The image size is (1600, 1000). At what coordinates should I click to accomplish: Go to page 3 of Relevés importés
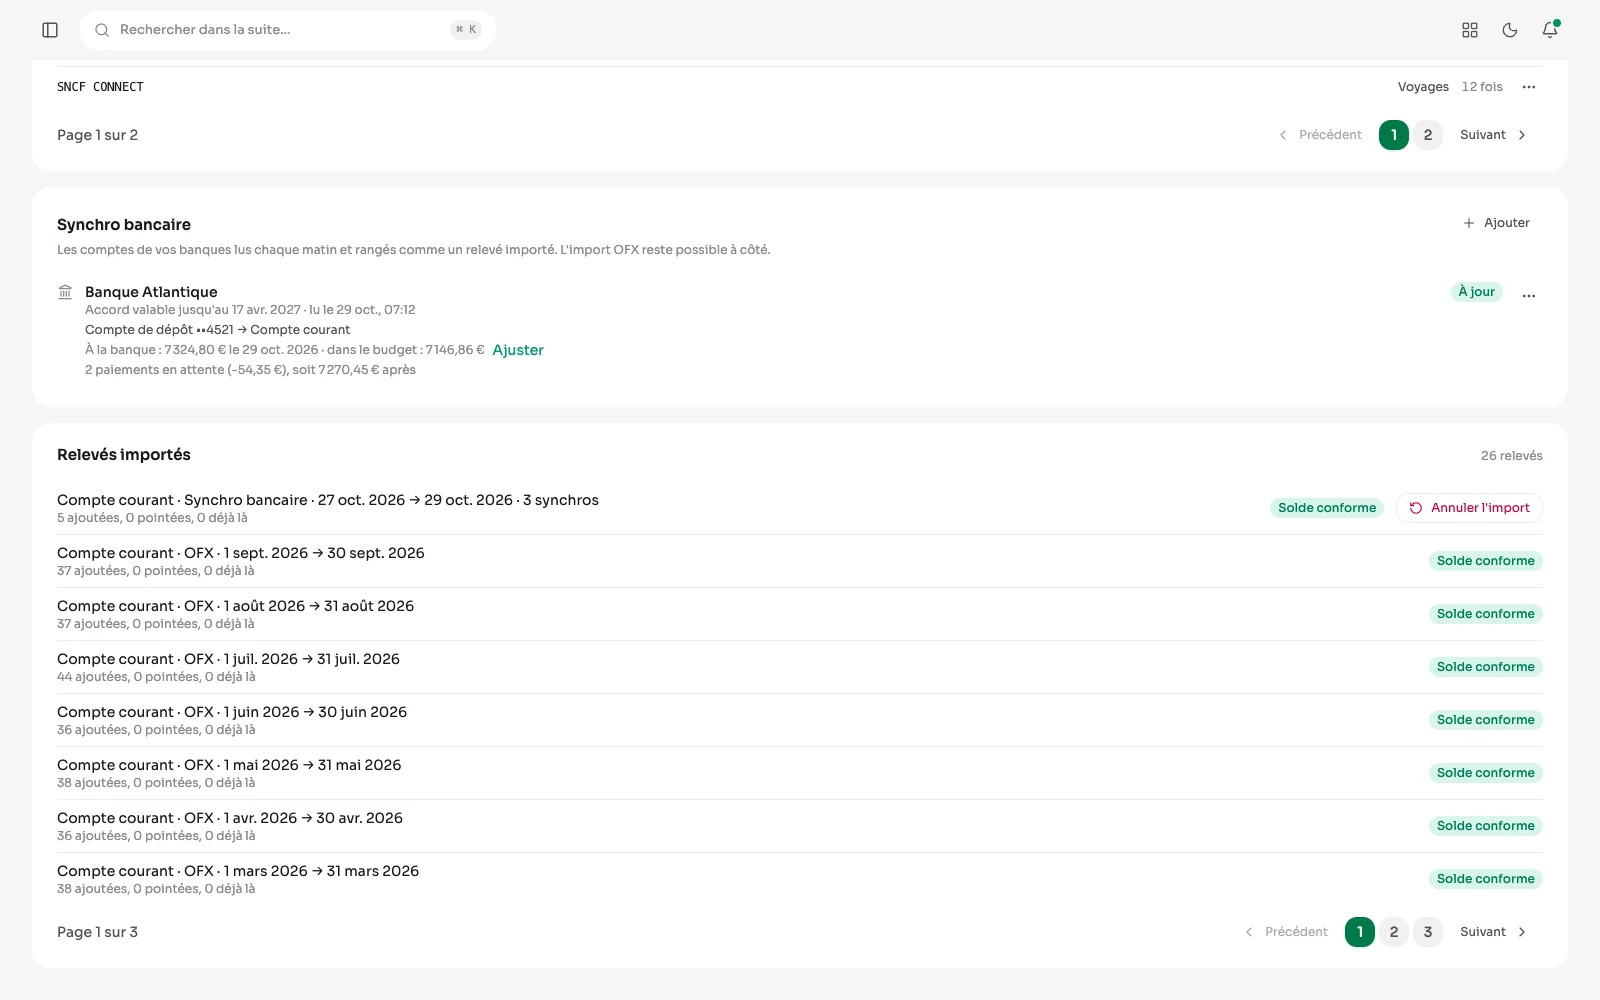[1428, 932]
